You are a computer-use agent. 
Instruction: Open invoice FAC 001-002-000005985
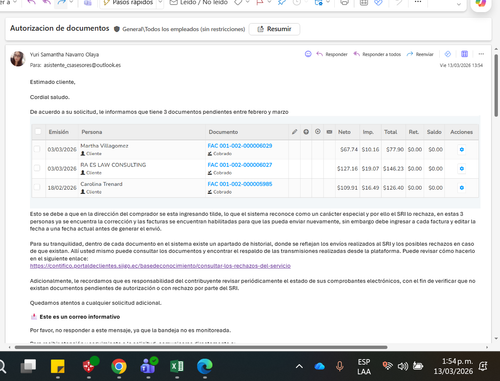[x=240, y=184]
